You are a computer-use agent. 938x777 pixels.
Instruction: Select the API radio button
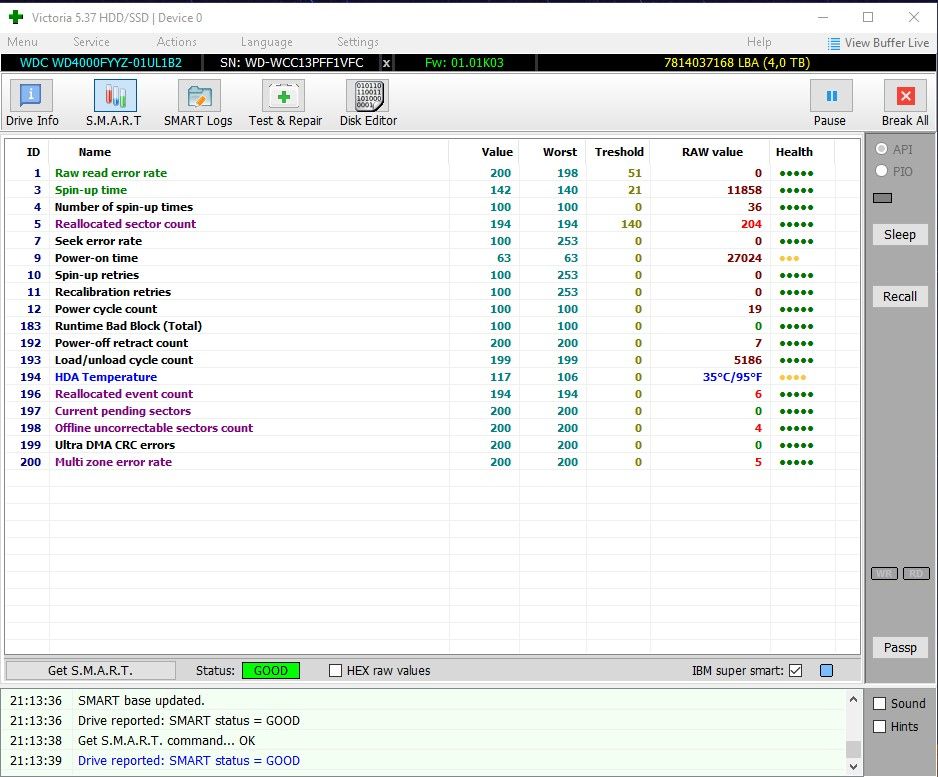pyautogui.click(x=881, y=149)
